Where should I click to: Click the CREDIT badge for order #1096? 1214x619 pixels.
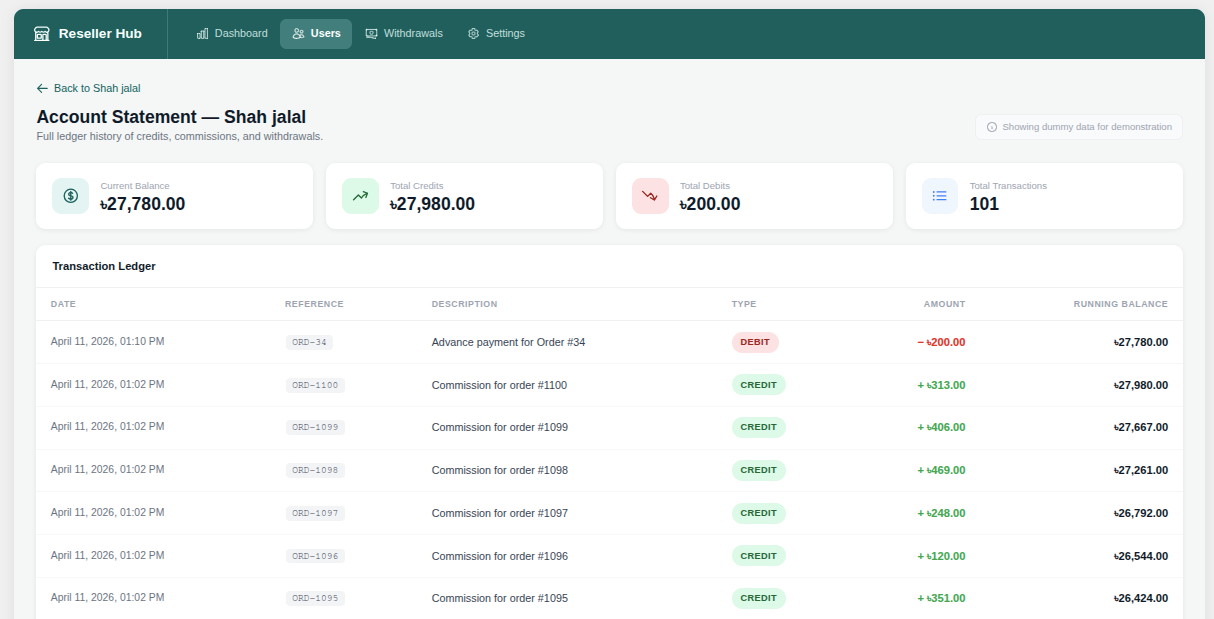759,556
